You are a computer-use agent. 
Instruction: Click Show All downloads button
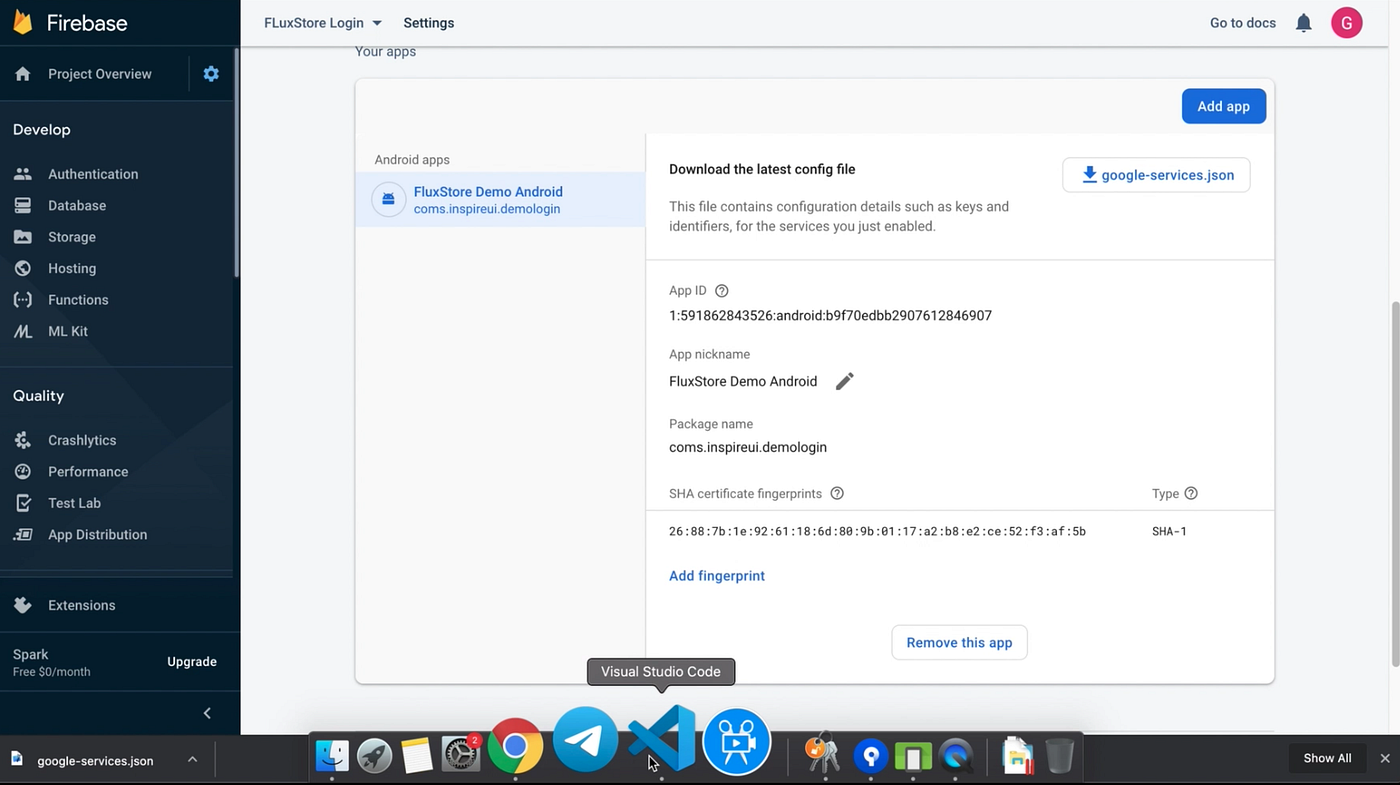pos(1327,759)
